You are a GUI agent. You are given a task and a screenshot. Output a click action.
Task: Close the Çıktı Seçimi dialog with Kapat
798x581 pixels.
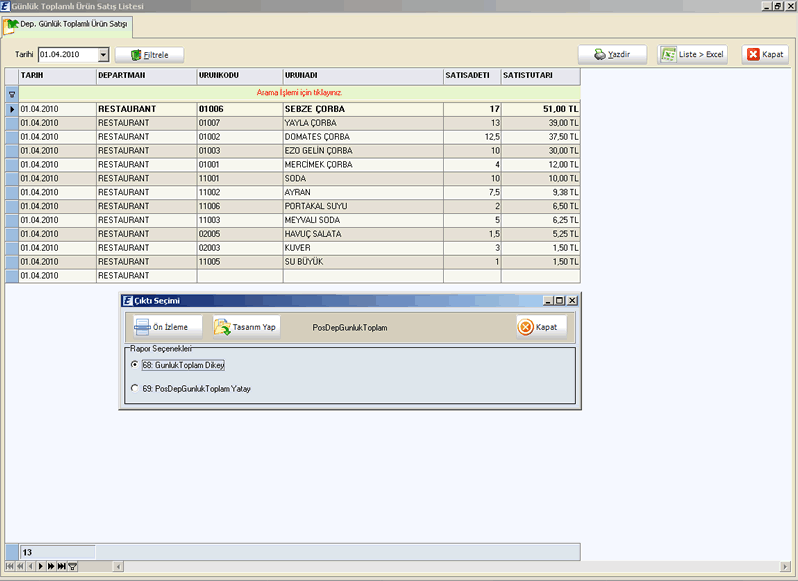540,327
